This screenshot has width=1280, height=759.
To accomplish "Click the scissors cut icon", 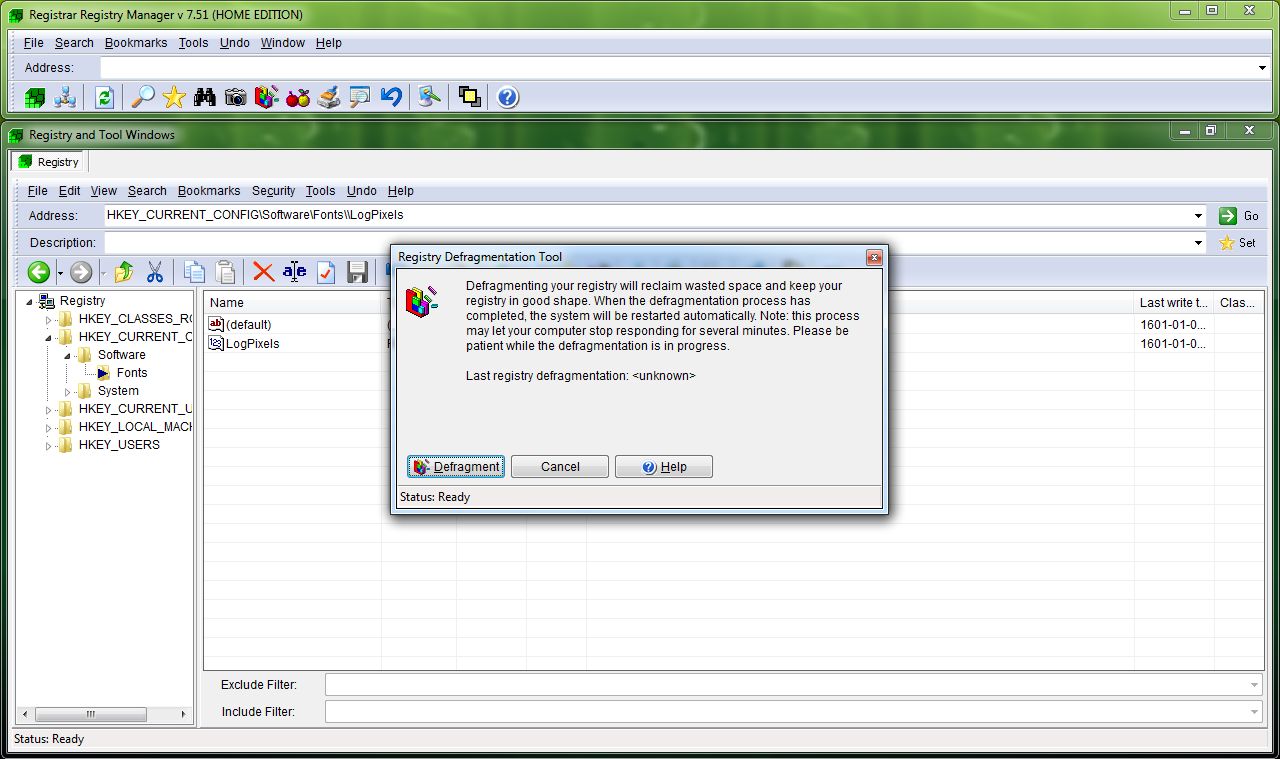I will [x=155, y=272].
